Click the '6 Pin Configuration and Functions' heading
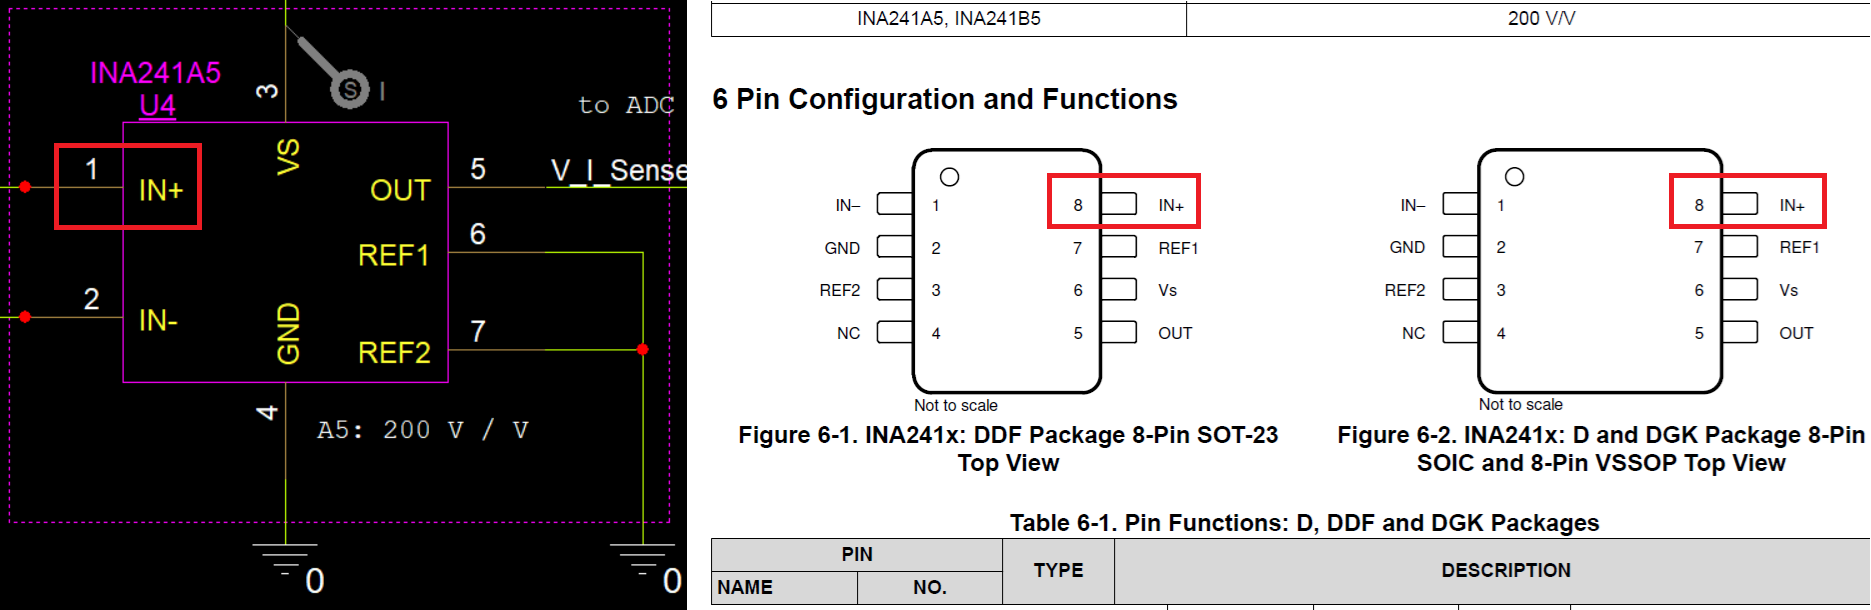 (x=945, y=99)
